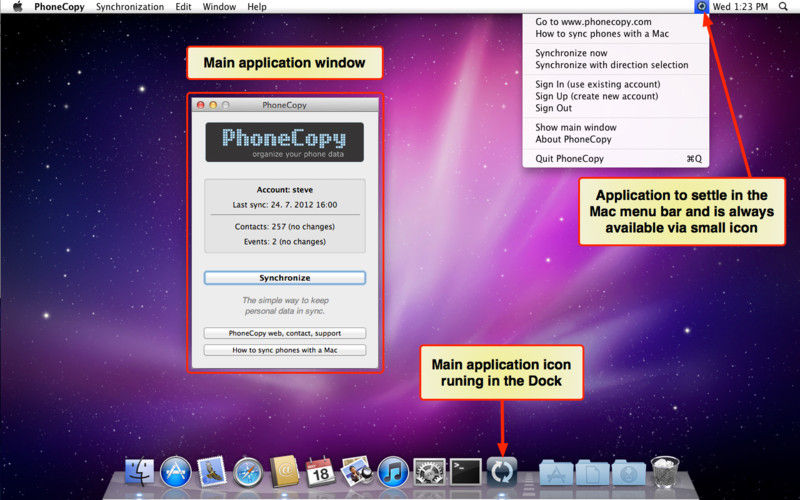Image resolution: width=800 pixels, height=500 pixels.
Task: Open the Help menu in the menu bar
Action: 257,6
